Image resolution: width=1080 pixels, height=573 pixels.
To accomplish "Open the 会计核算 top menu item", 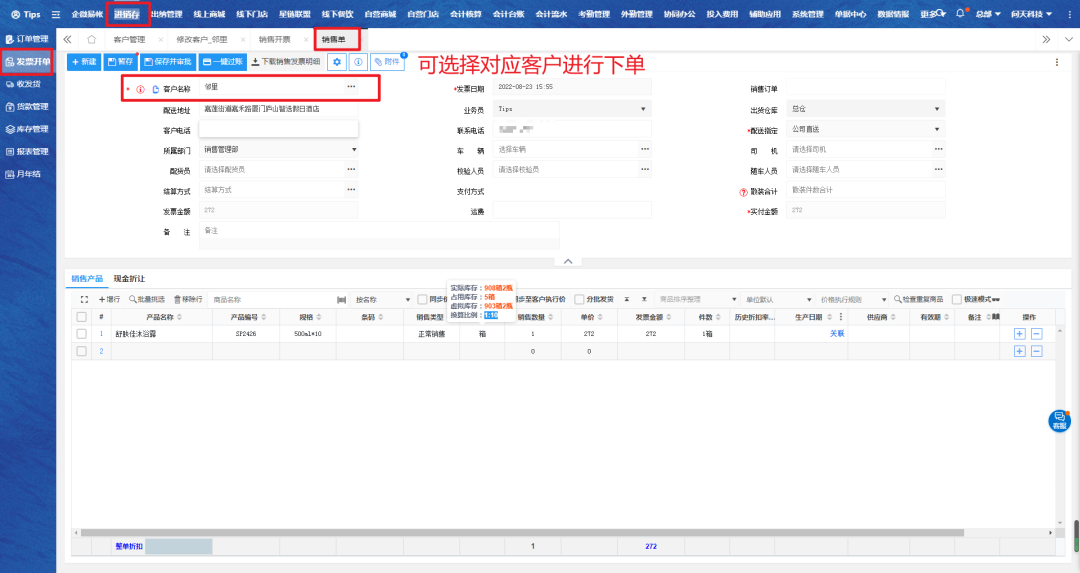I will tap(466, 15).
